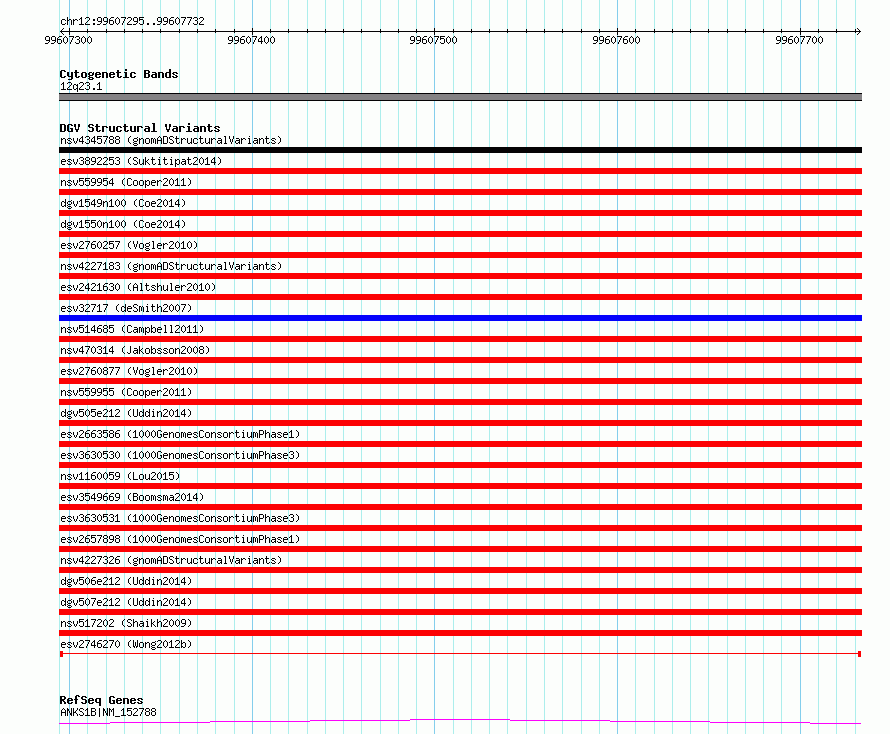Click the ruler's right arrow end
This screenshot has height=734, width=890.
(x=858, y=31)
